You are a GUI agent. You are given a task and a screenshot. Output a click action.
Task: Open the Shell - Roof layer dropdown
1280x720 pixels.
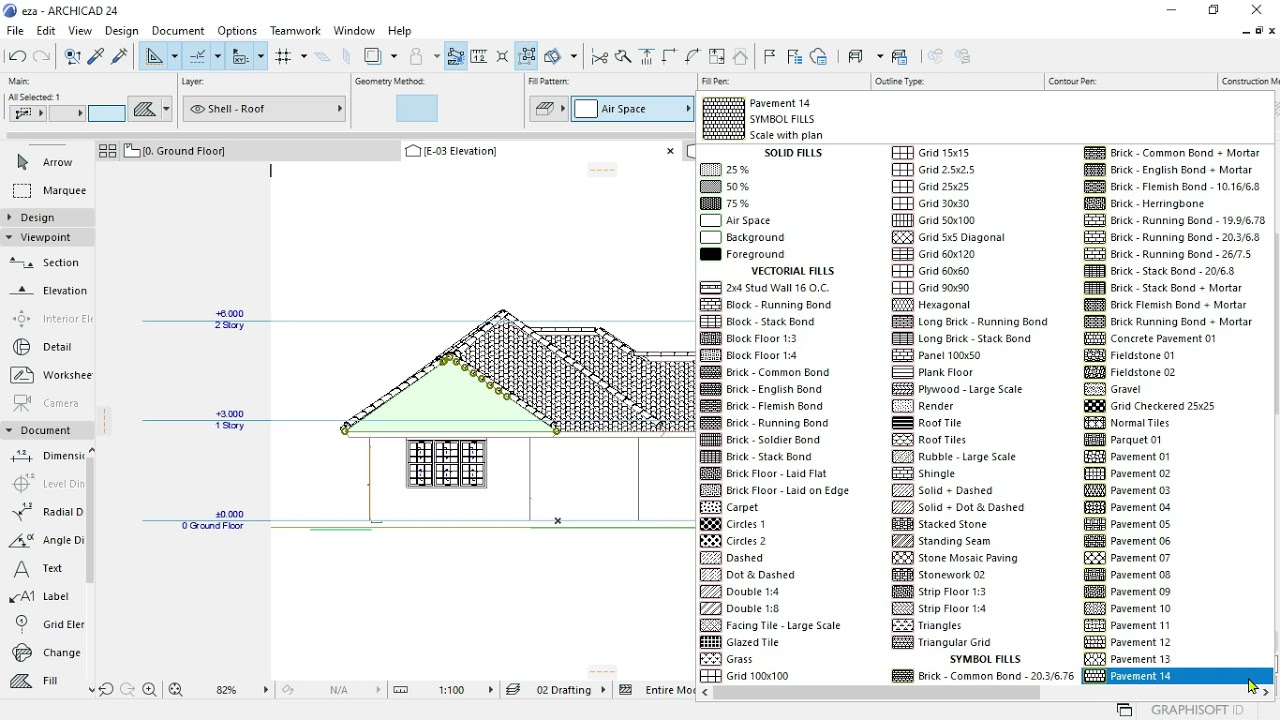tap(265, 109)
